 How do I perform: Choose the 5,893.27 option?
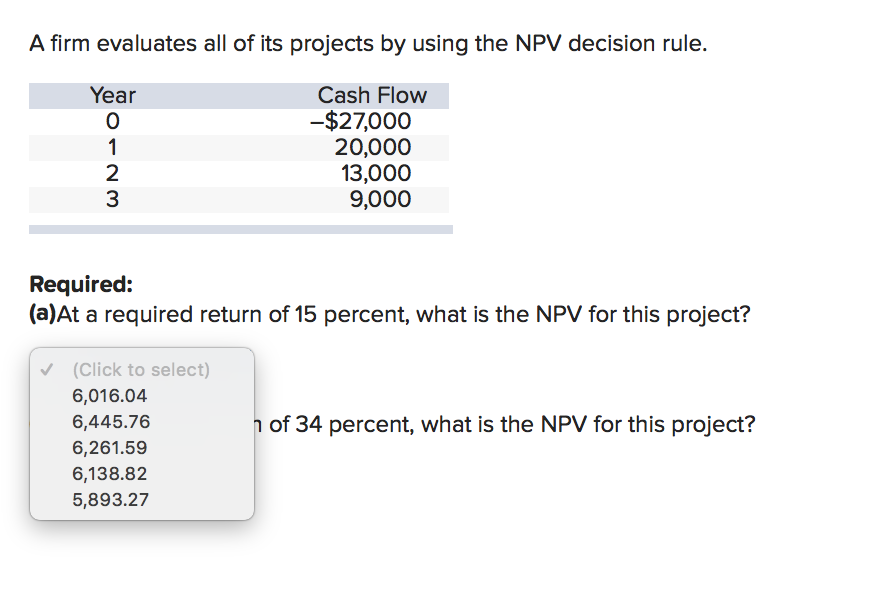pyautogui.click(x=110, y=500)
